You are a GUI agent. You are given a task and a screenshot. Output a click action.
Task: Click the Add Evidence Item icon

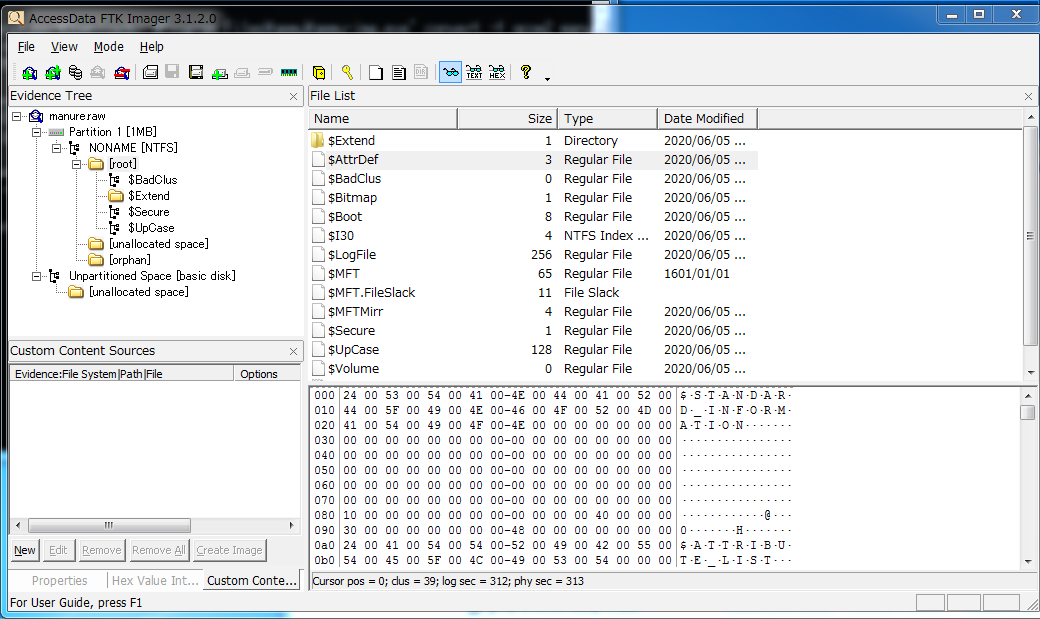click(x=29, y=72)
